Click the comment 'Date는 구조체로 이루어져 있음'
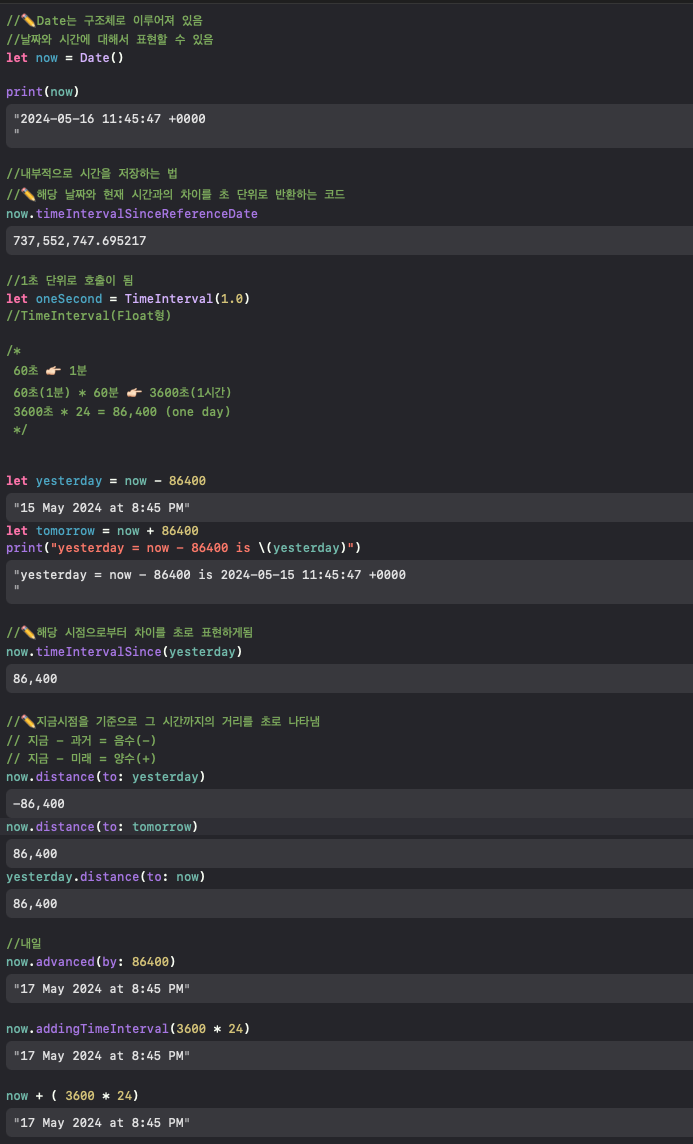Viewport: 693px width, 1144px height. click(x=104, y=20)
